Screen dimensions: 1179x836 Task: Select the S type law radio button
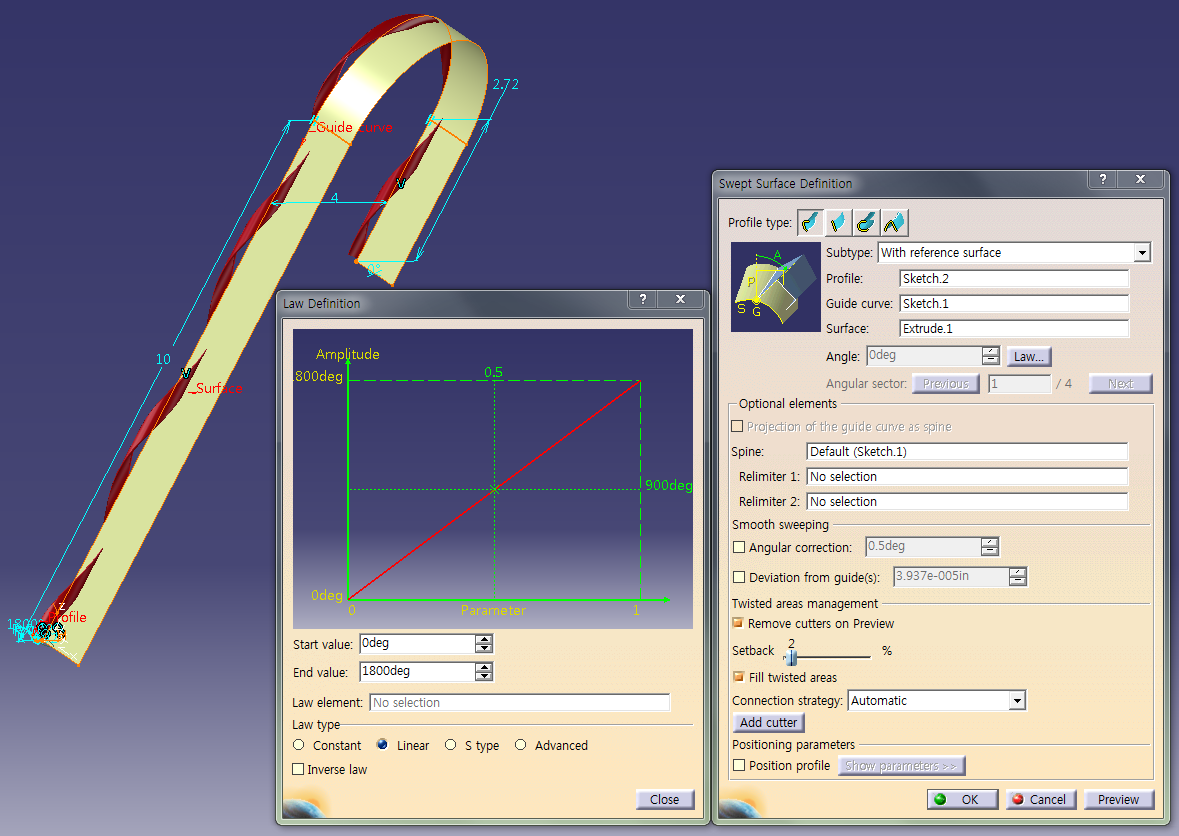(454, 745)
